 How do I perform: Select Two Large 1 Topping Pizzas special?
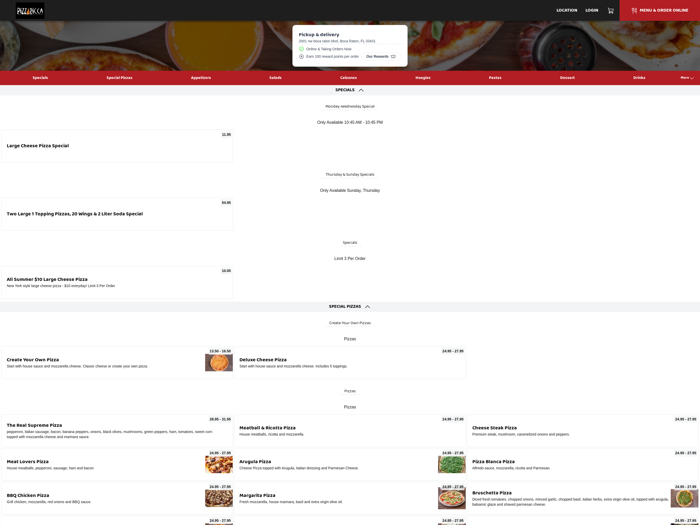pyautogui.click(x=117, y=214)
